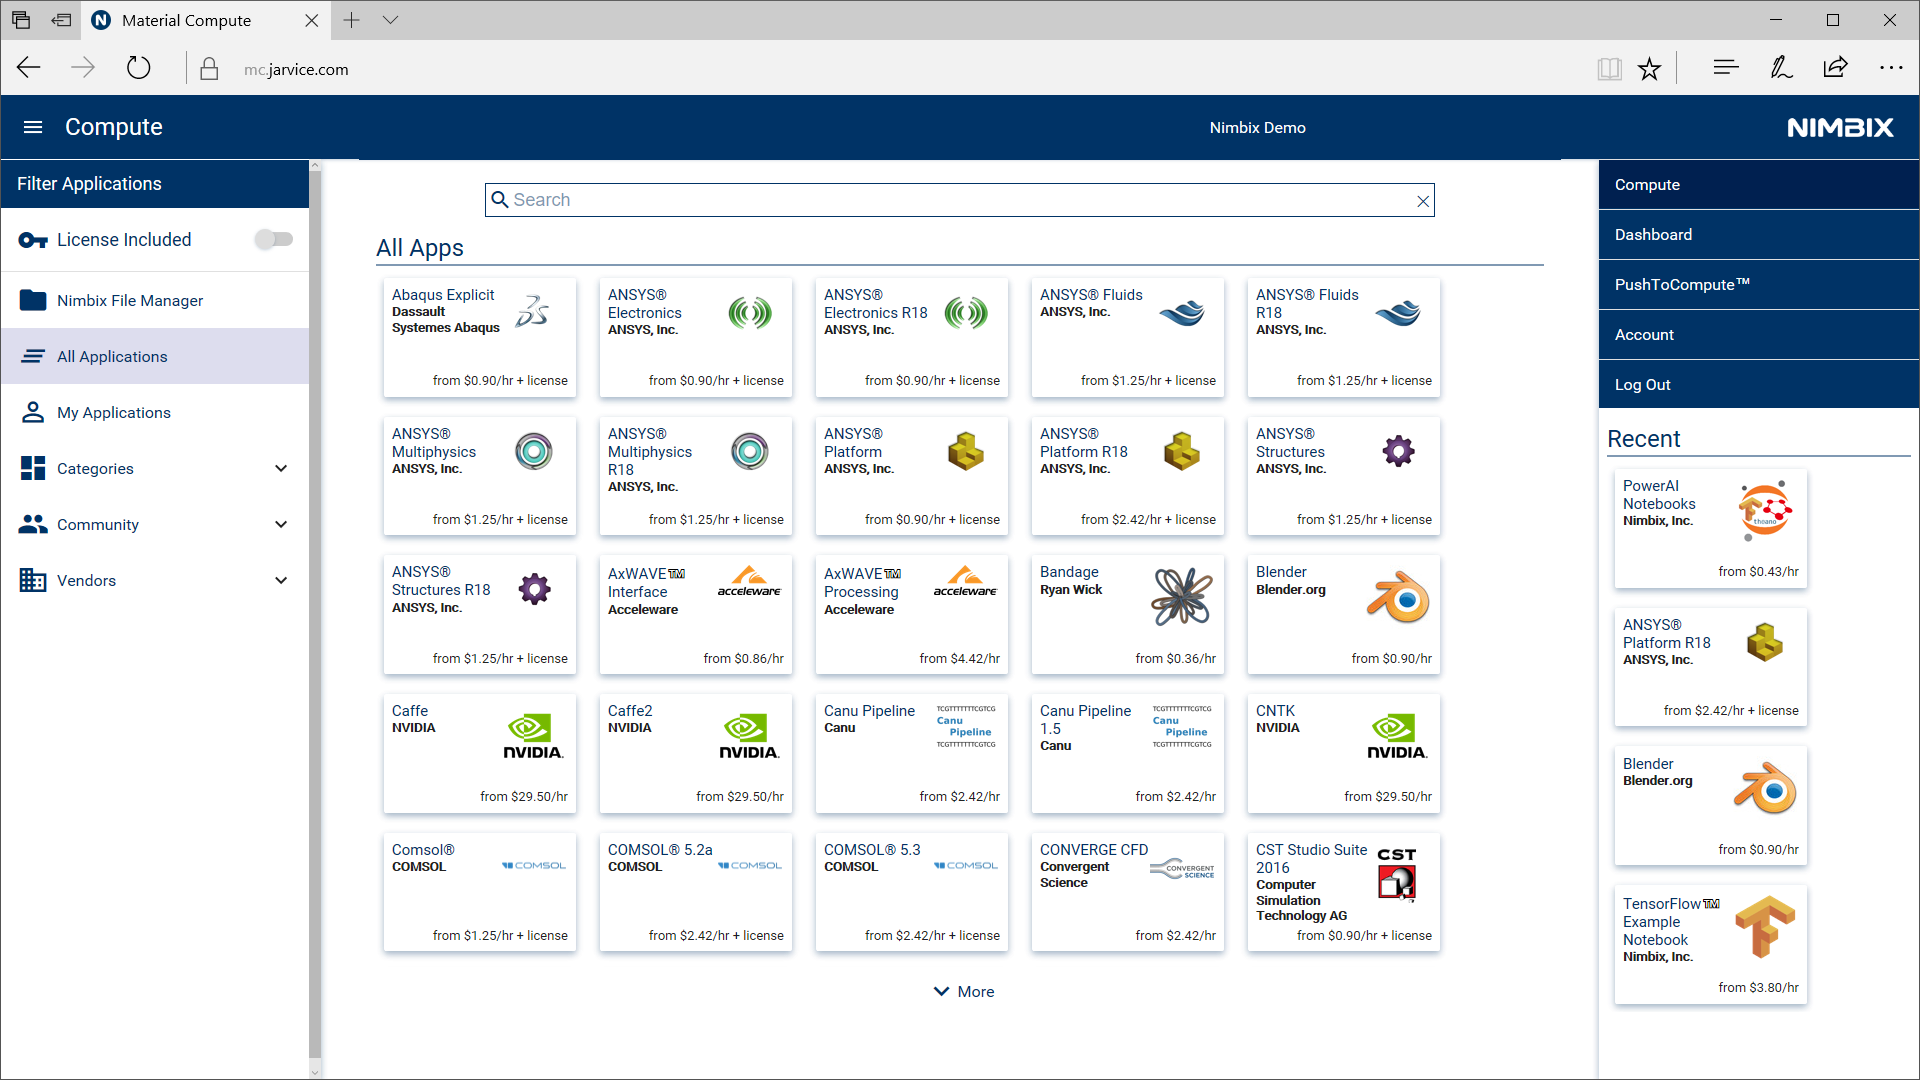Expand the Vendors section

pyautogui.click(x=281, y=580)
